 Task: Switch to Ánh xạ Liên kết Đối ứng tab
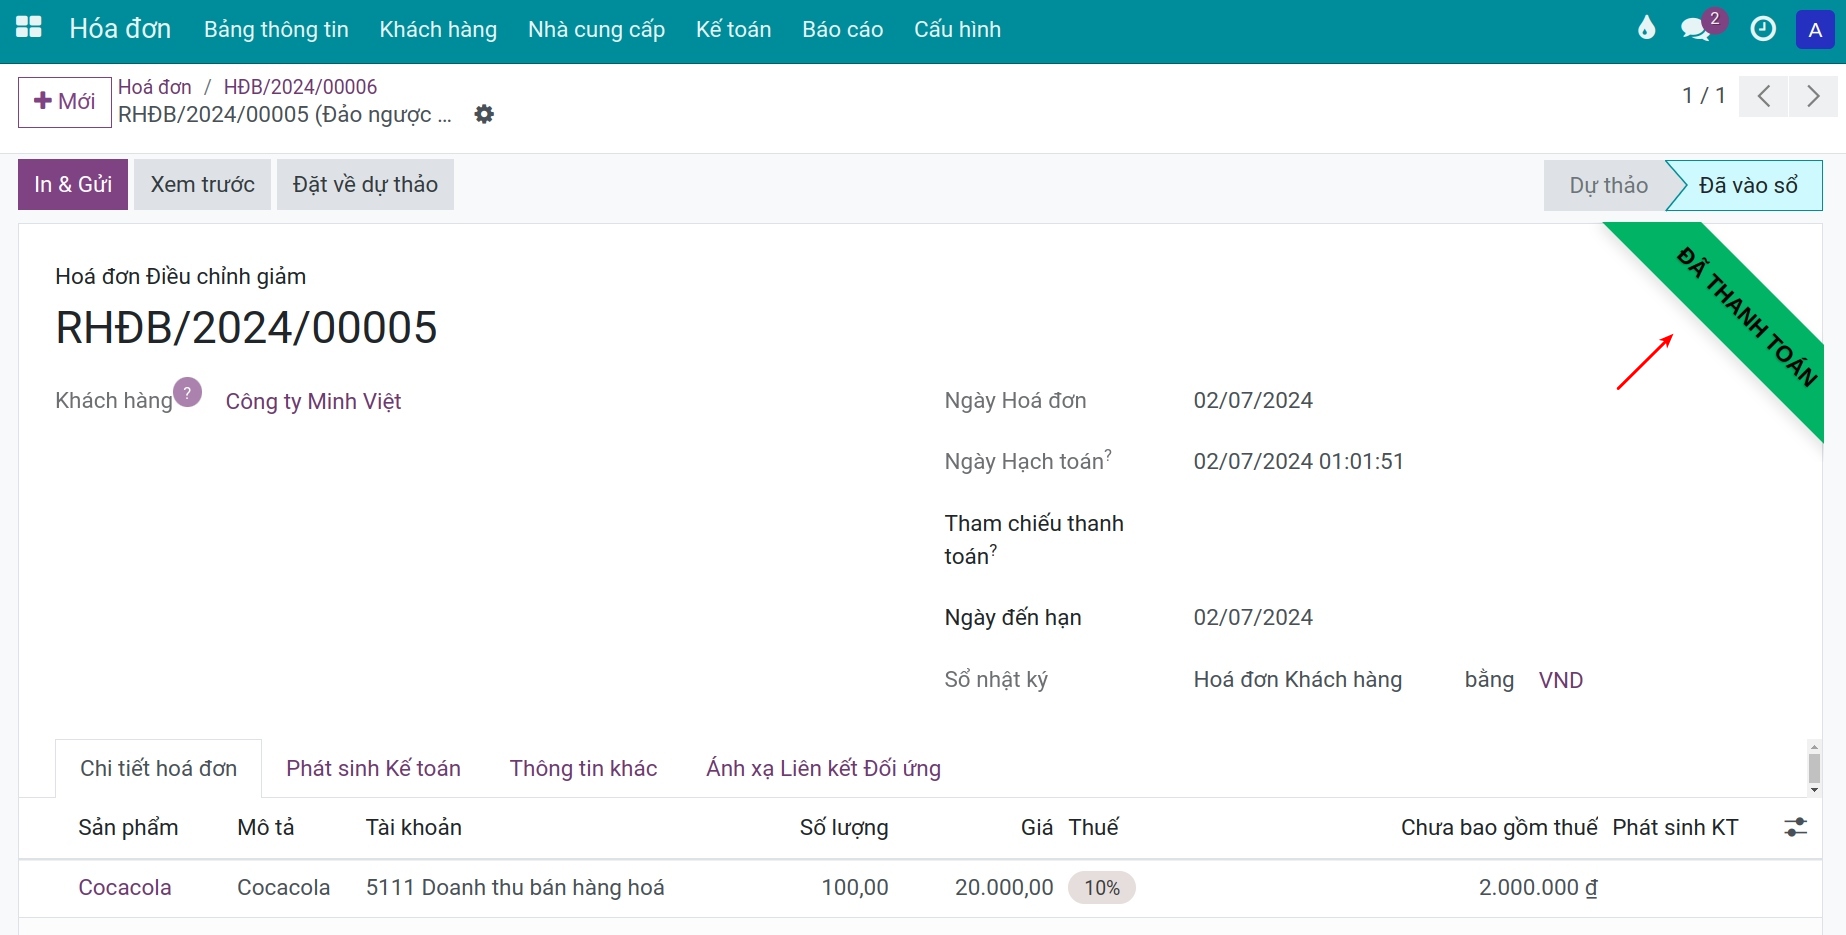coord(823,768)
